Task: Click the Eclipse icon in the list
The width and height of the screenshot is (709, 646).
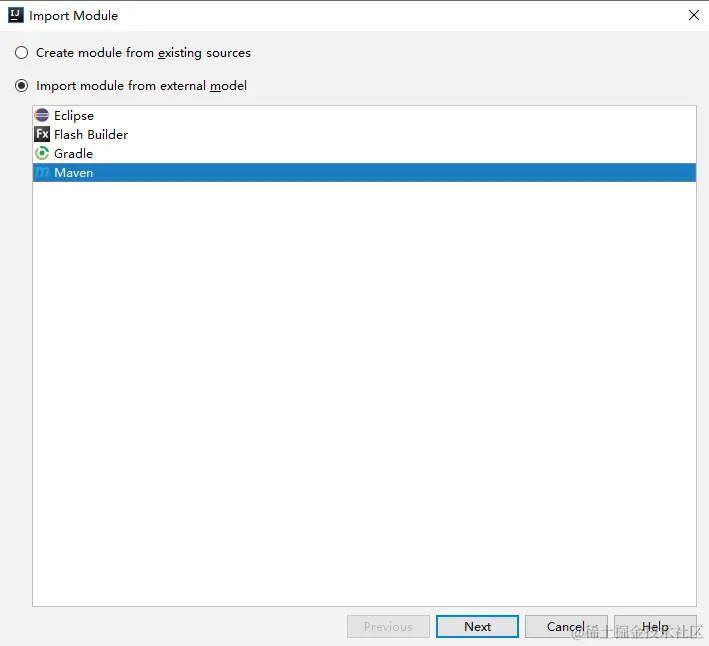Action: [42, 115]
